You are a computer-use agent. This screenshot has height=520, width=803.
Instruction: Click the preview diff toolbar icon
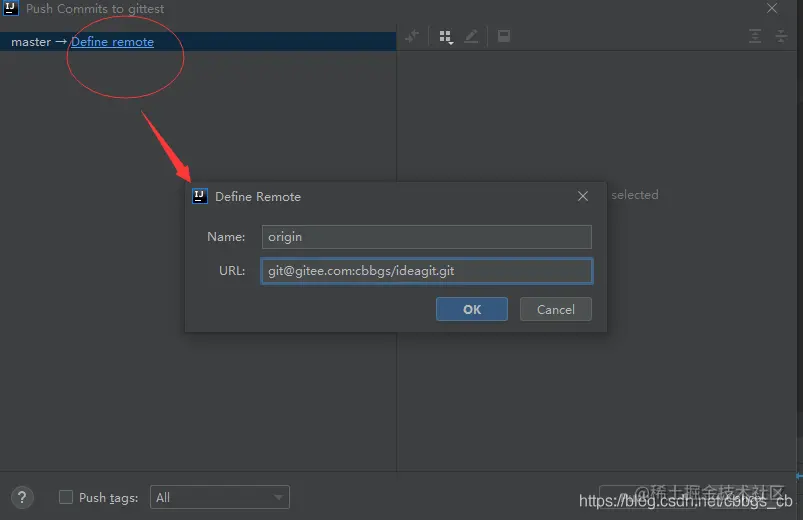[x=504, y=36]
